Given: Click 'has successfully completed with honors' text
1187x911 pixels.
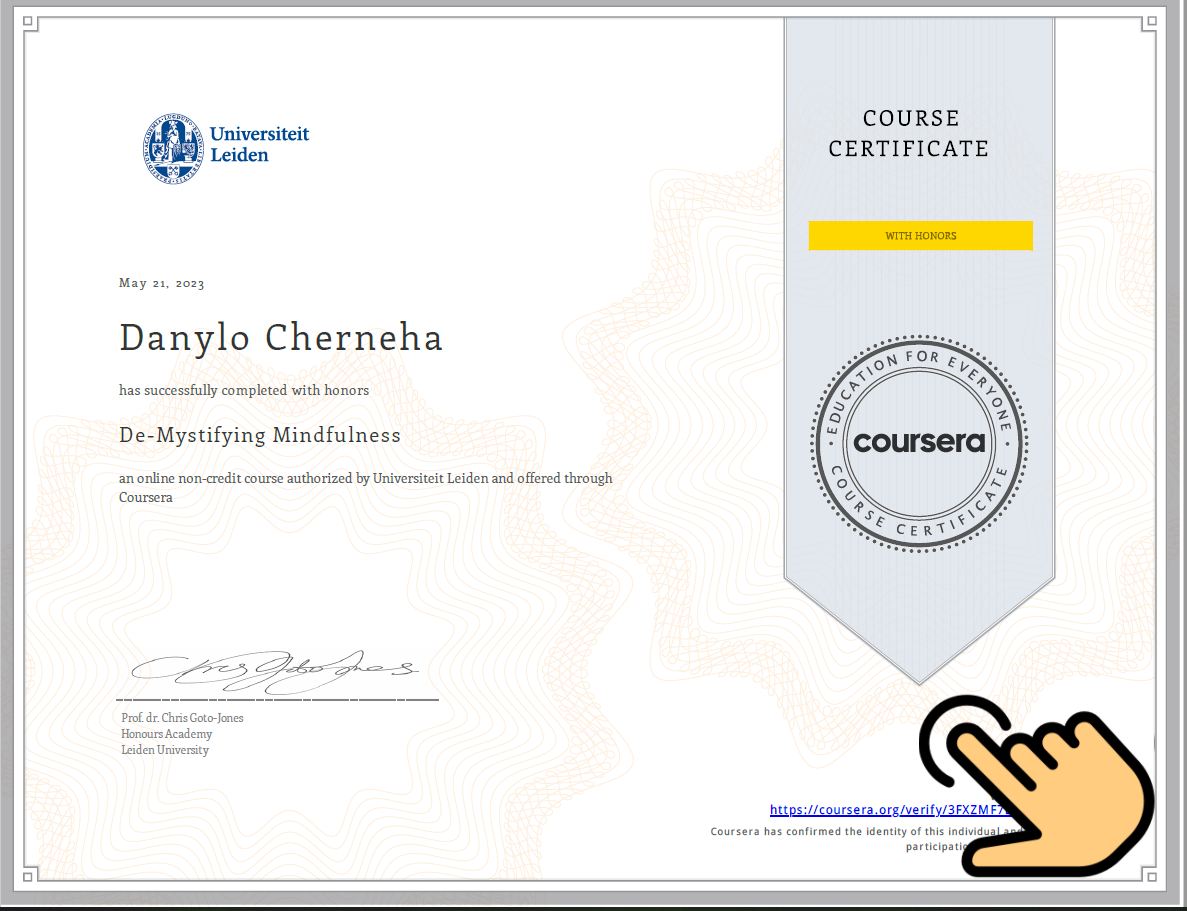Looking at the screenshot, I should click(244, 390).
